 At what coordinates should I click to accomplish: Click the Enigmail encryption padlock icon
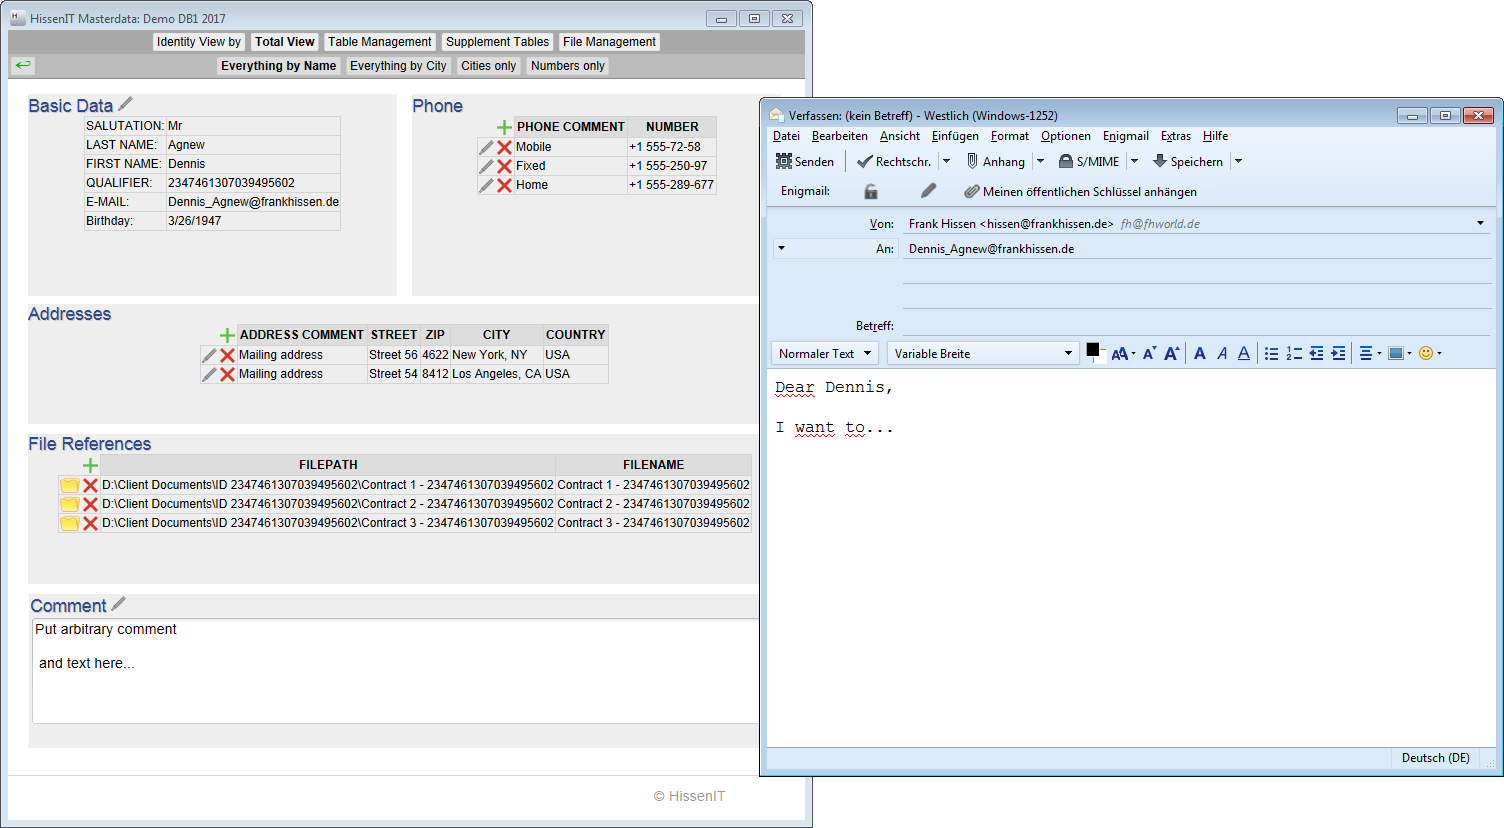871,191
